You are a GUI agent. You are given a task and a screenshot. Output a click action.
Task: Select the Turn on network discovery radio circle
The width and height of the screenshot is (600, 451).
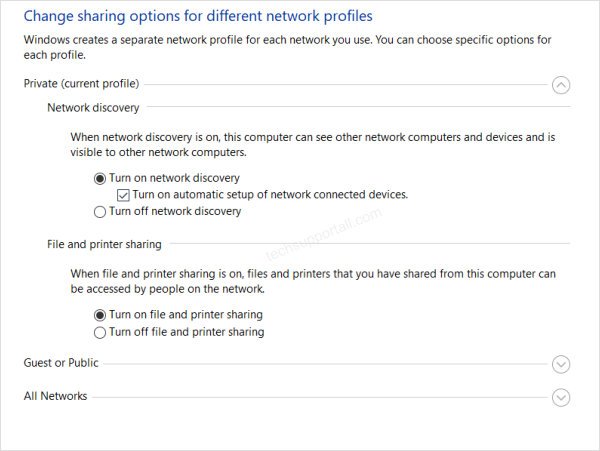pyautogui.click(x=100, y=179)
